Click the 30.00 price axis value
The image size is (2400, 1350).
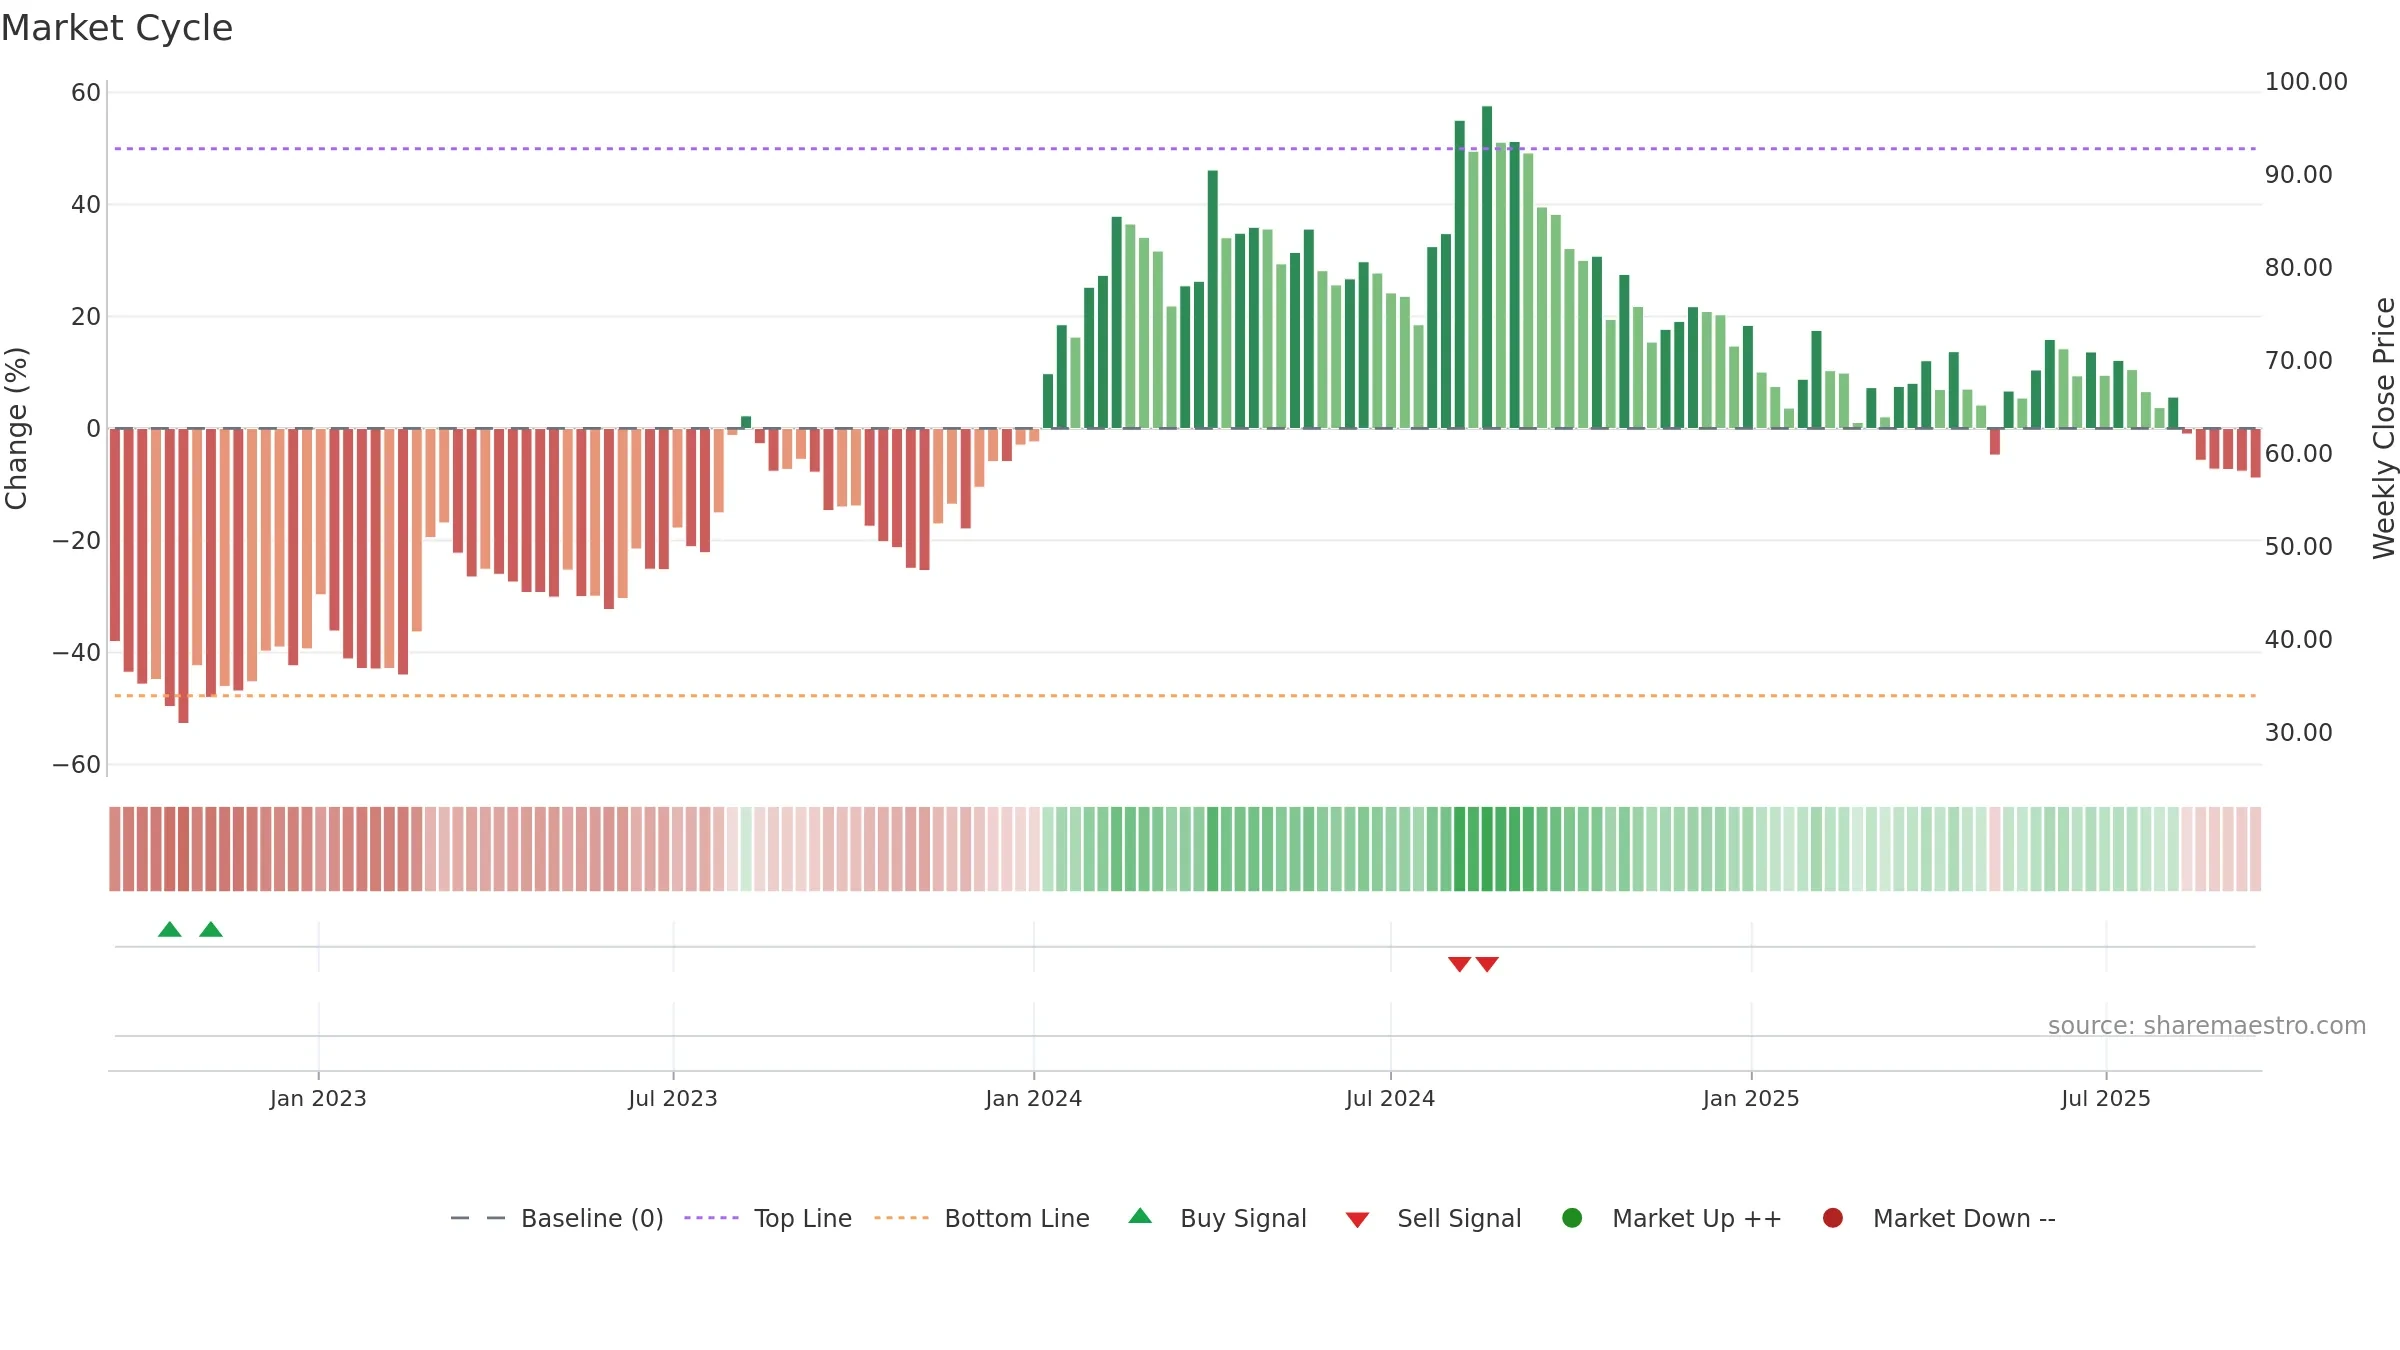tap(2299, 733)
